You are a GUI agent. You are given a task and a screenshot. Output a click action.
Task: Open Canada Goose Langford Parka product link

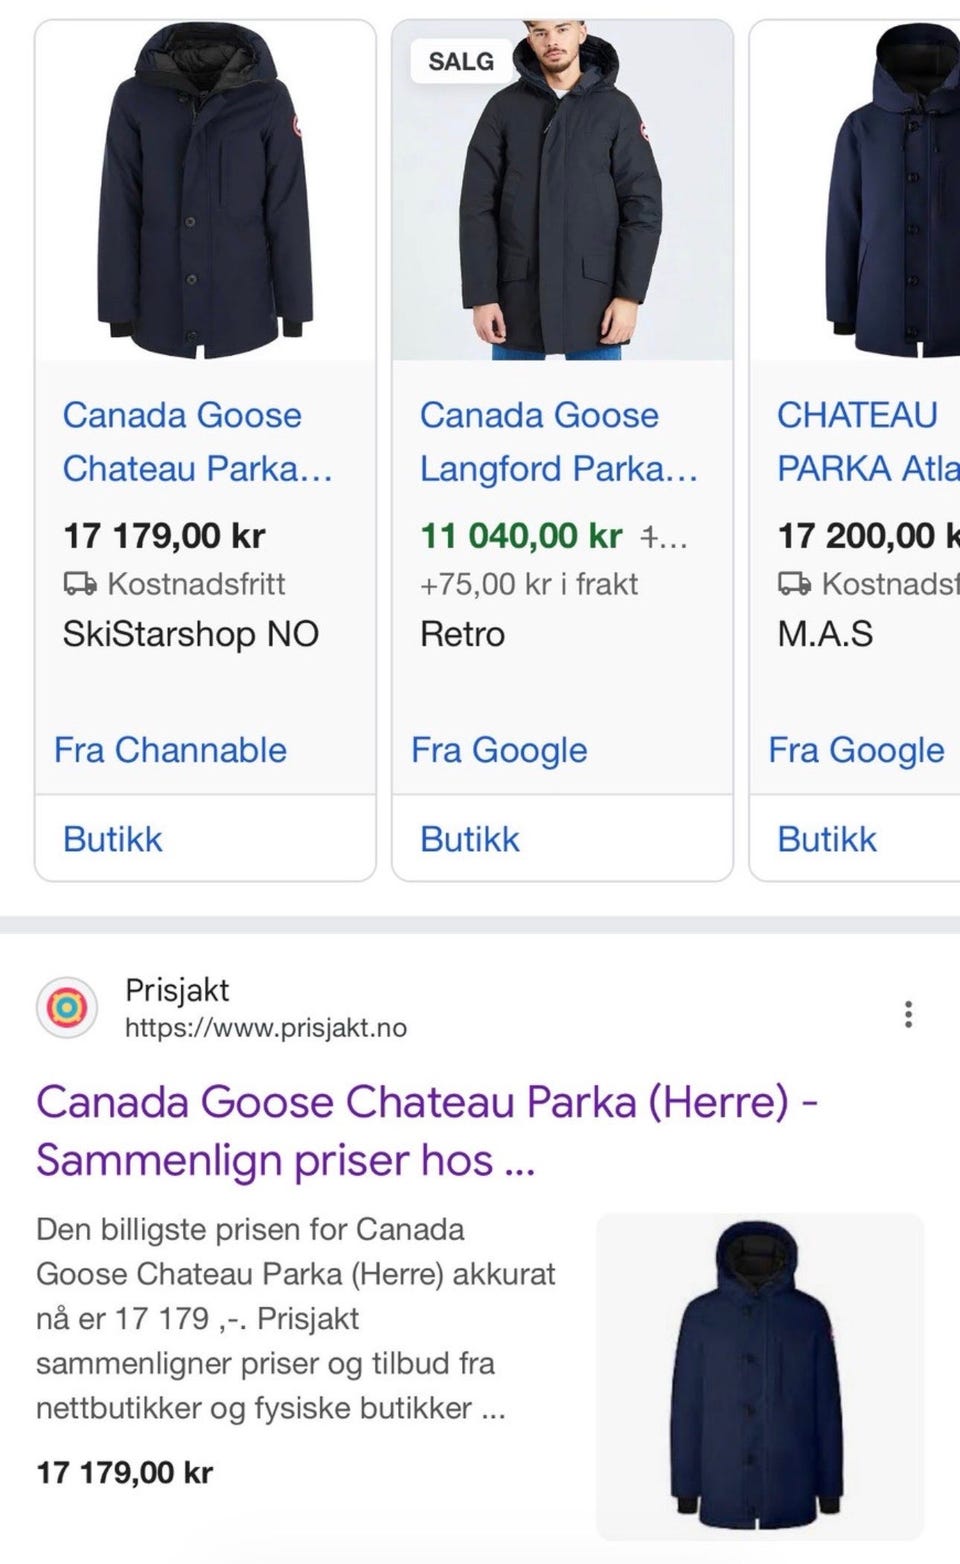click(x=557, y=441)
